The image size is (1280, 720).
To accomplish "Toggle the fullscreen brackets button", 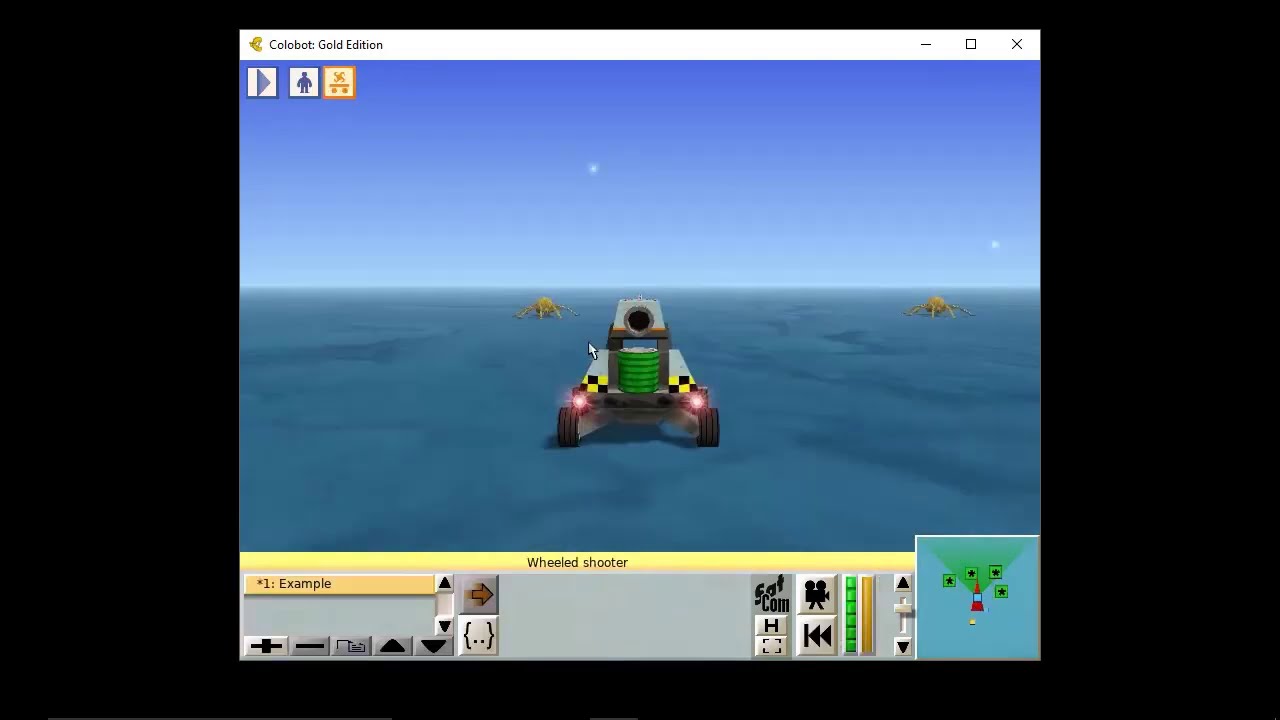I will coord(771,646).
